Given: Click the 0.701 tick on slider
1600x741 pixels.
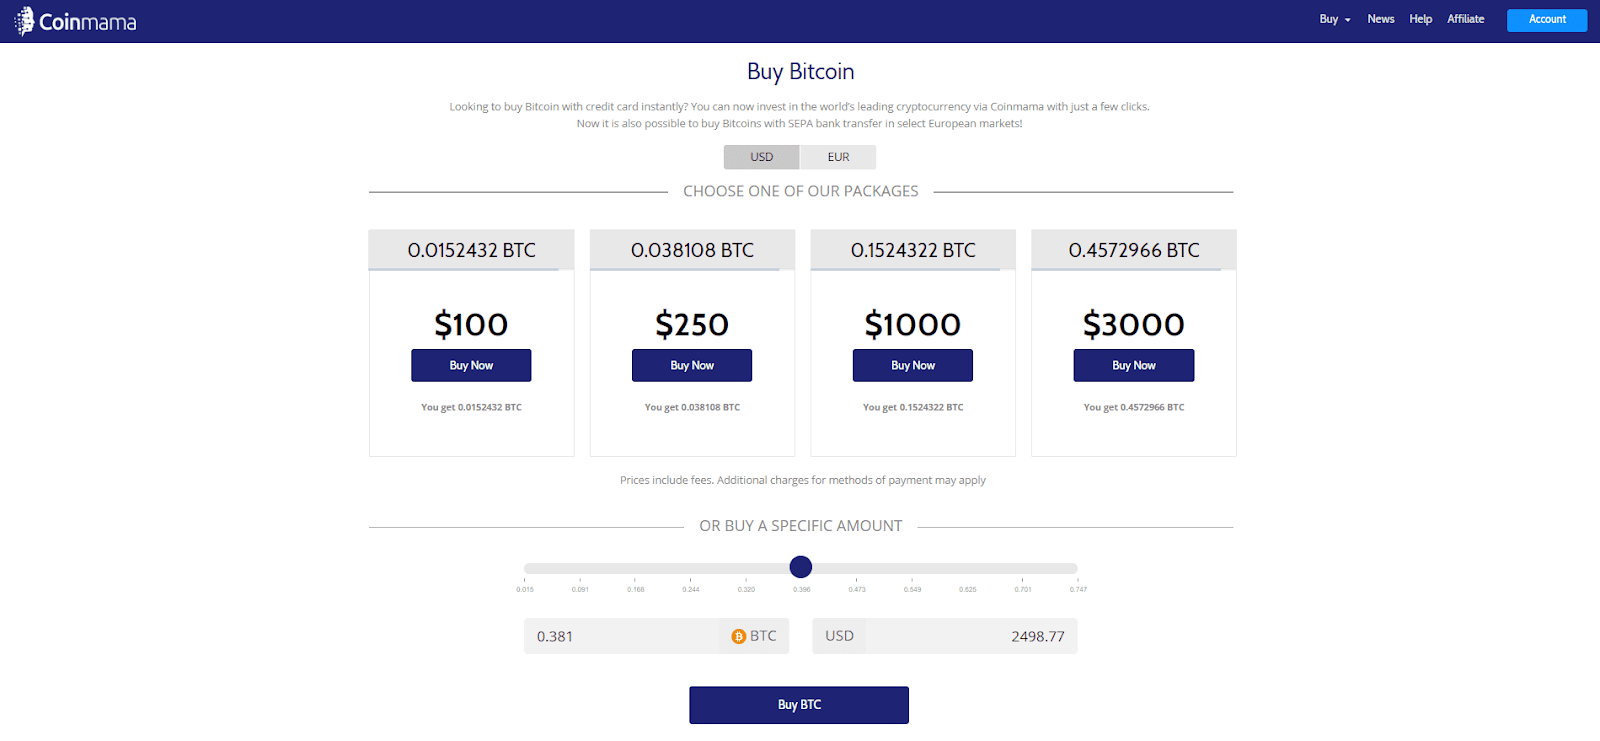Looking at the screenshot, I should point(1023,589).
